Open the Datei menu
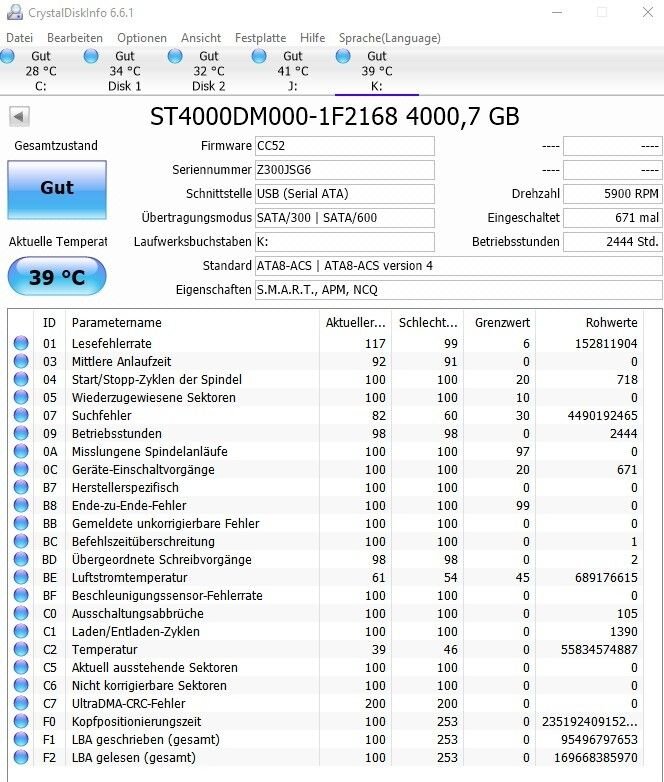Screen dimensions: 664x782 click(x=19, y=38)
